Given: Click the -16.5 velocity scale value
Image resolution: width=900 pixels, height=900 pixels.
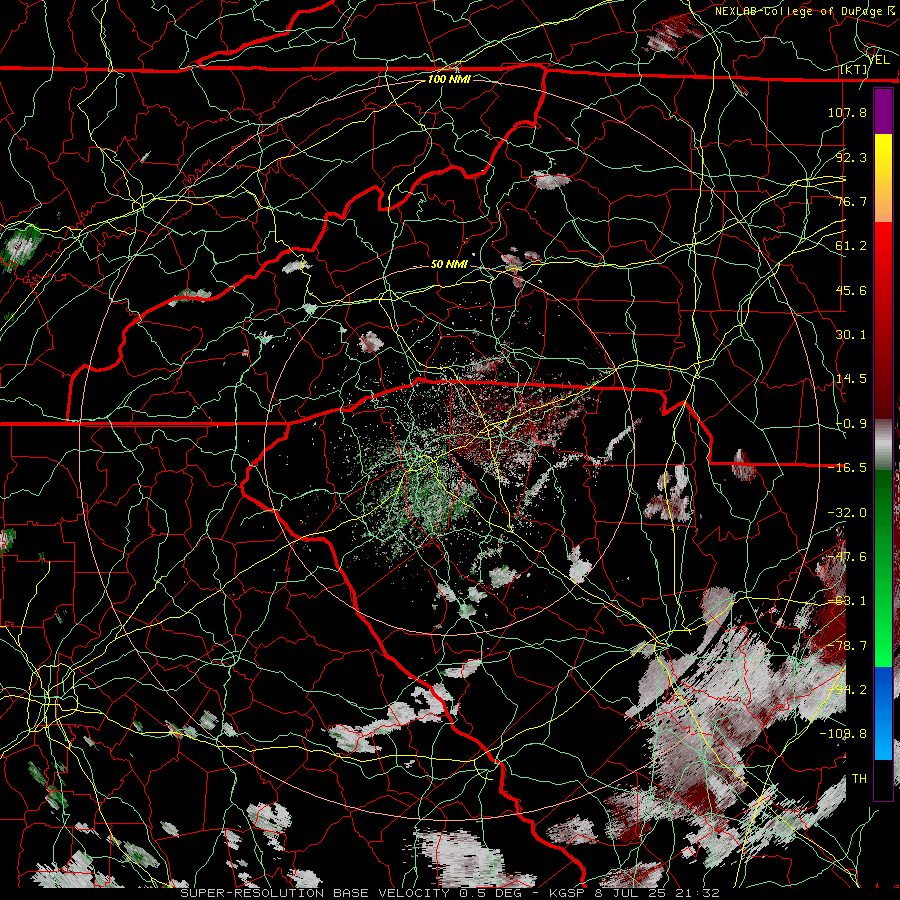Looking at the screenshot, I should [x=847, y=468].
